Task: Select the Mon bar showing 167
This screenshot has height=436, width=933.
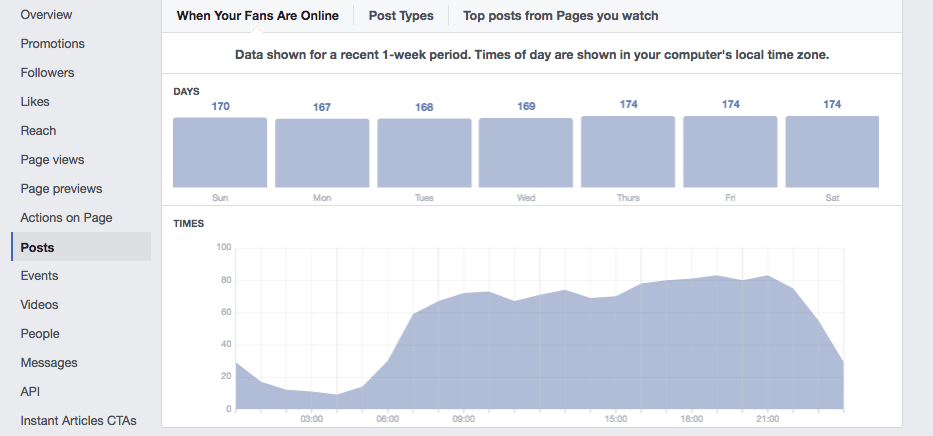Action: (x=322, y=153)
